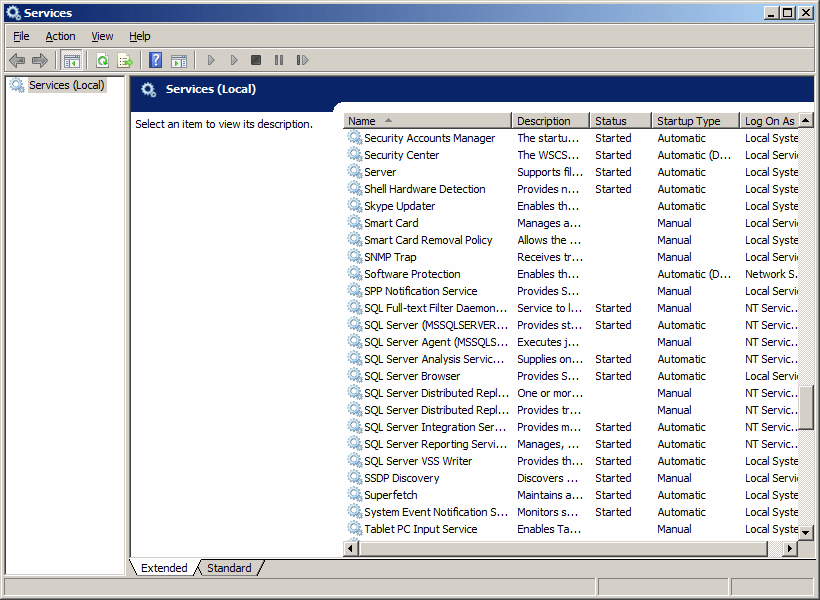Viewport: 820px width, 600px height.
Task: Toggle the Show/Hide Console Tree icon
Action: 72,60
